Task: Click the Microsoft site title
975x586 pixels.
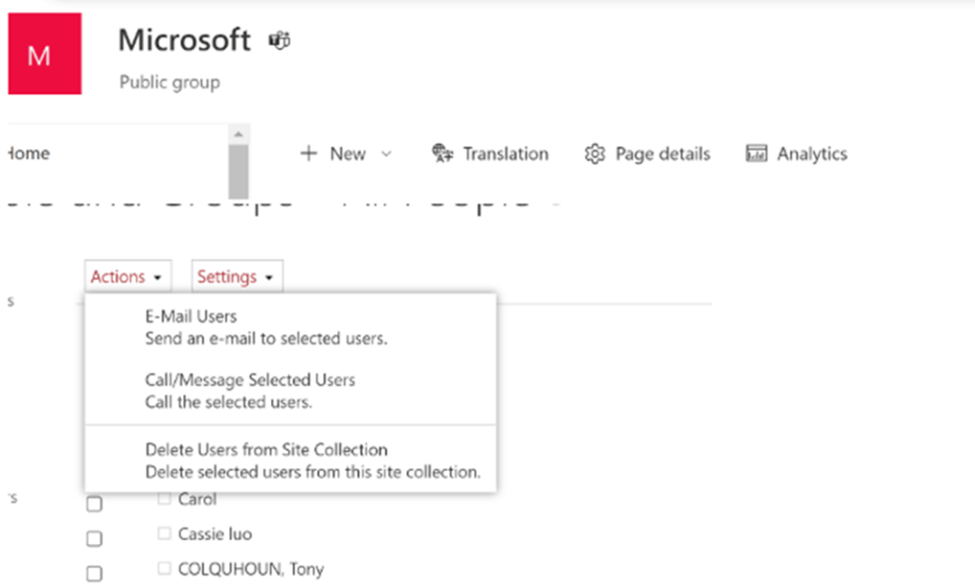Action: (185, 40)
